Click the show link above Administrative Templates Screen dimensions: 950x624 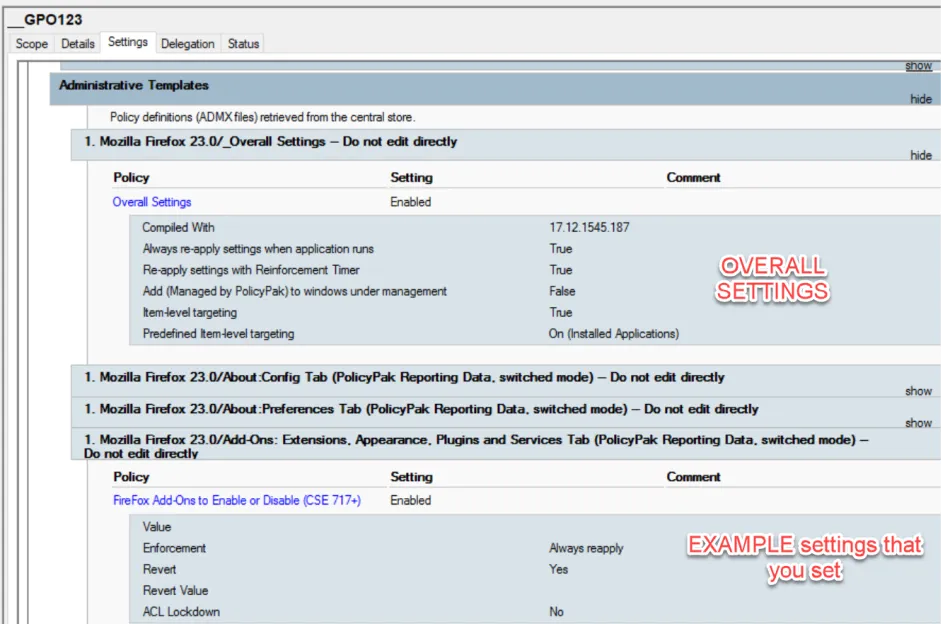(918, 66)
